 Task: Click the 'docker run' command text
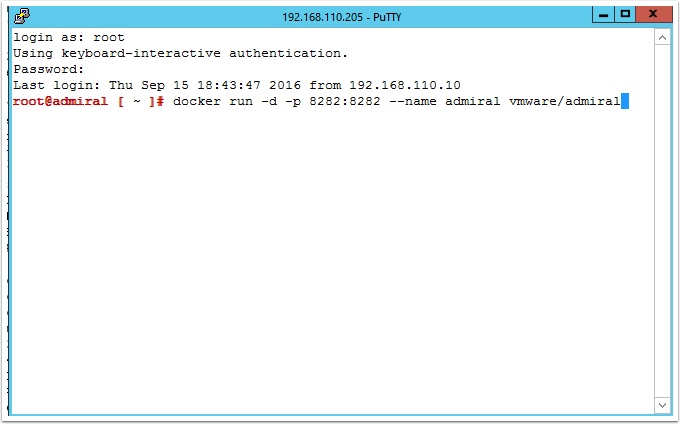coord(213,101)
